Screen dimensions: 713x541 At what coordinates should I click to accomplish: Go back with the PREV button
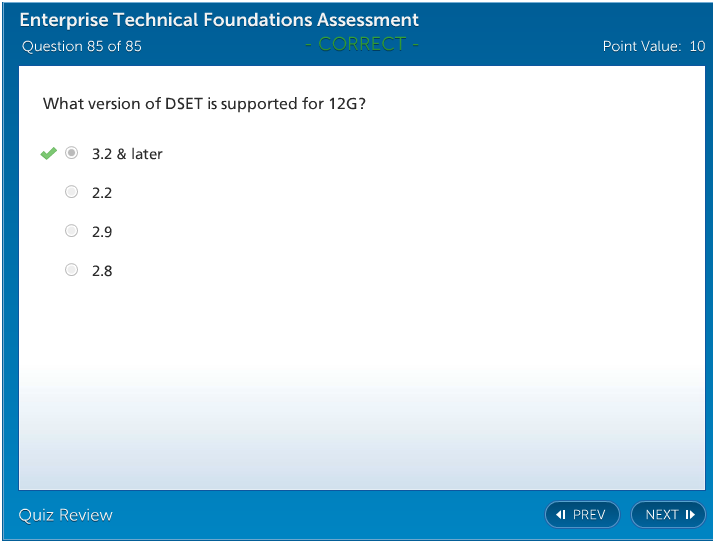[582, 515]
